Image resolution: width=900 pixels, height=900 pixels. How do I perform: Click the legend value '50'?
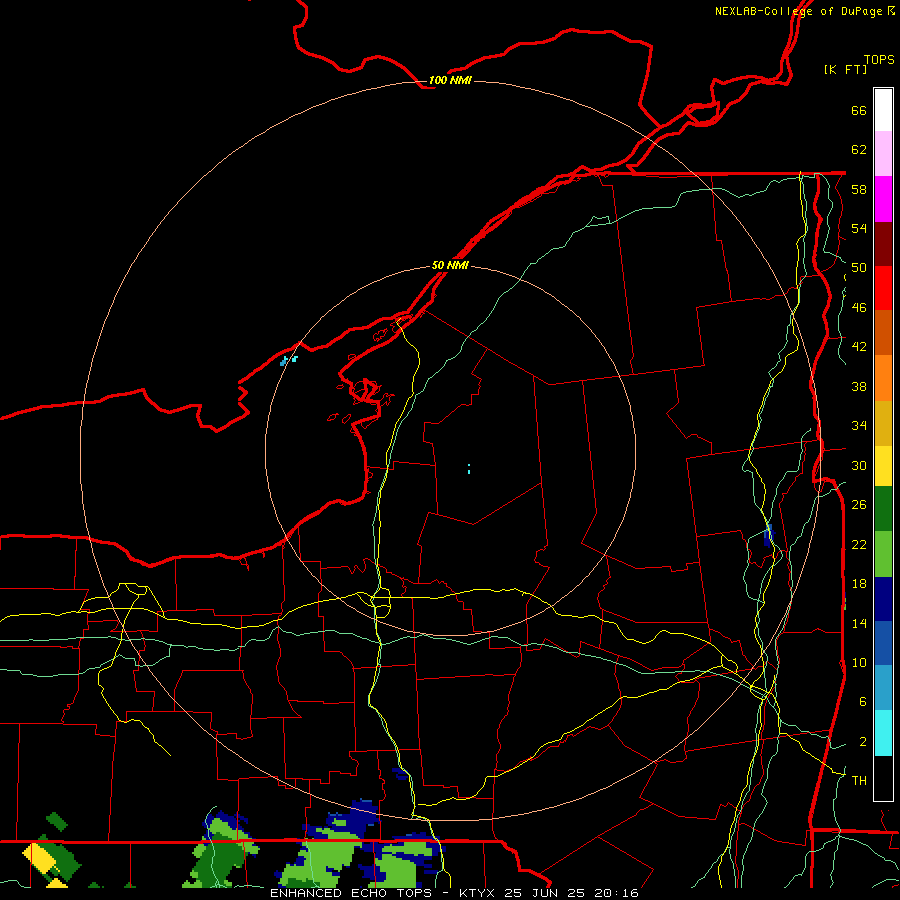[859, 268]
